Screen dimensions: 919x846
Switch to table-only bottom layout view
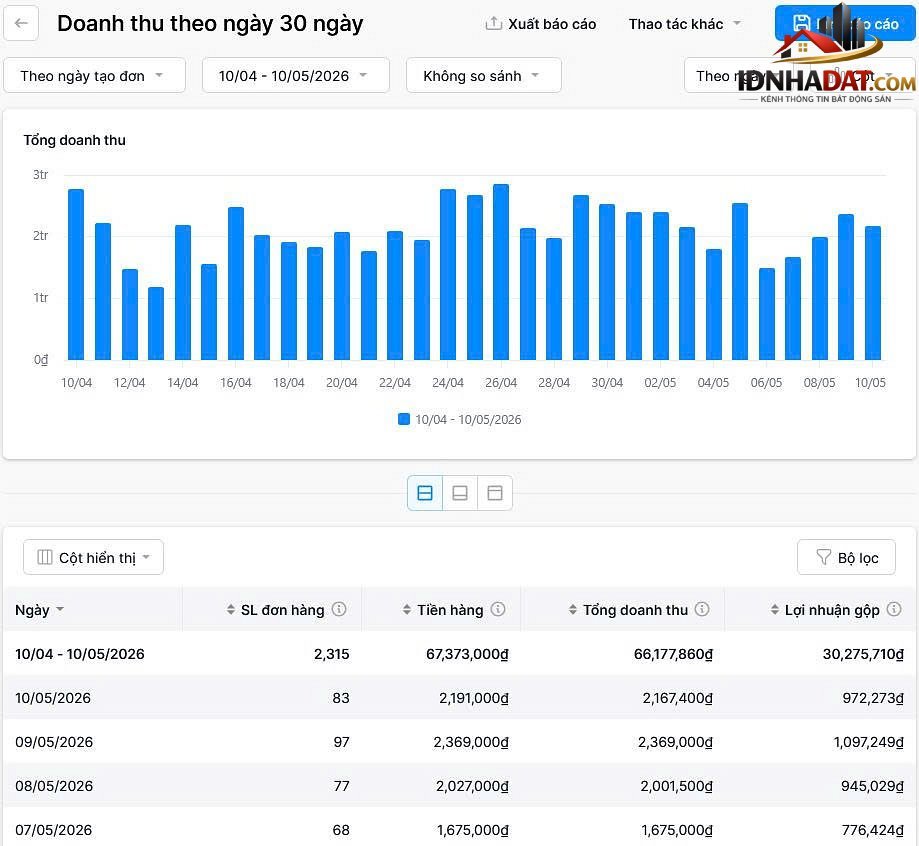pos(460,493)
